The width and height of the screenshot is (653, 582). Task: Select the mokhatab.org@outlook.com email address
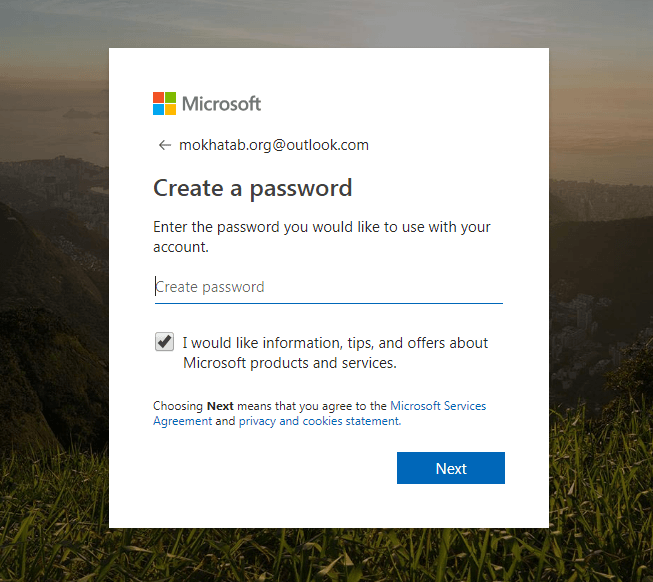tap(274, 145)
